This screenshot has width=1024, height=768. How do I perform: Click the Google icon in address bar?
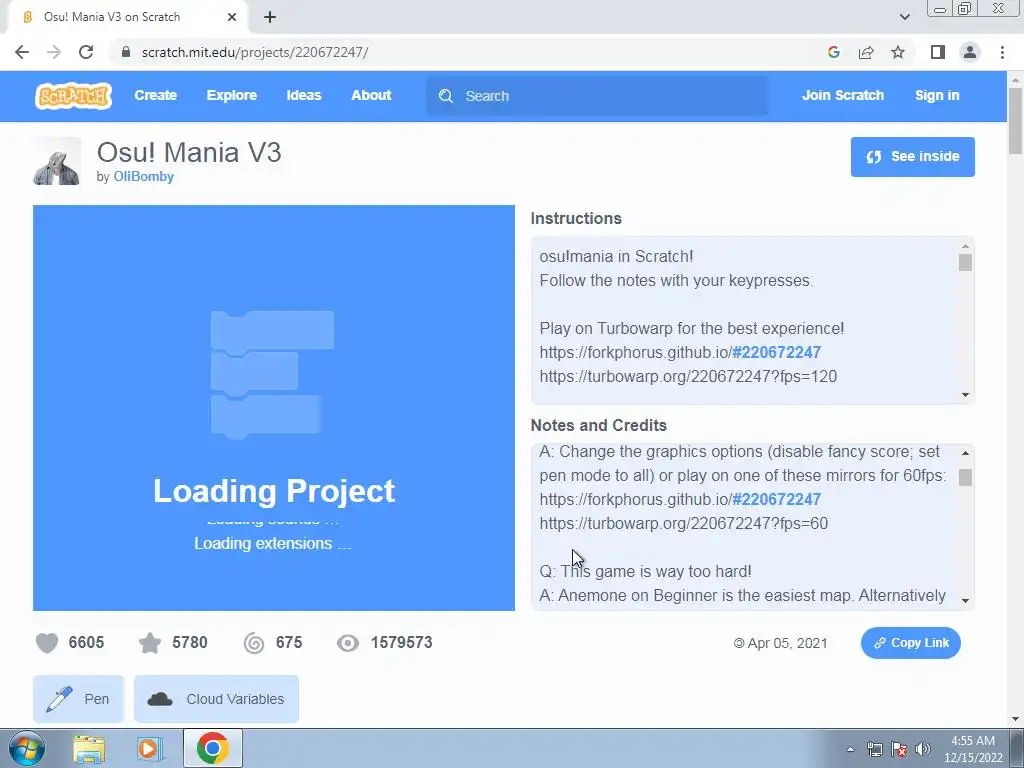[833, 52]
